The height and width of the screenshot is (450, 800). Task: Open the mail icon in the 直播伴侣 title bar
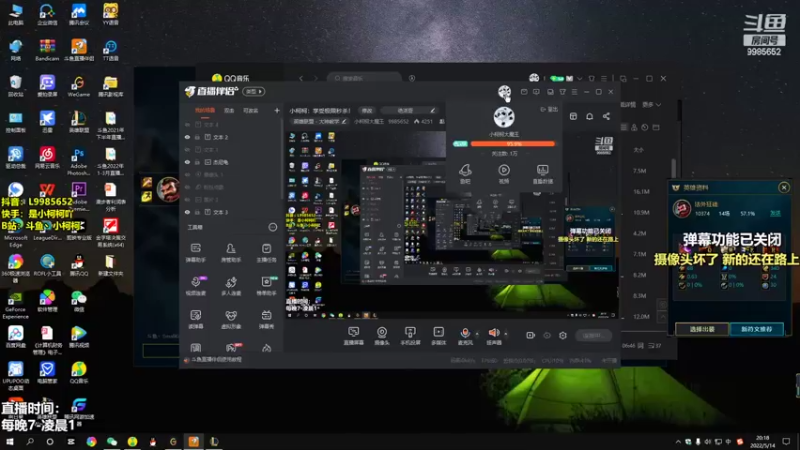click(x=524, y=92)
